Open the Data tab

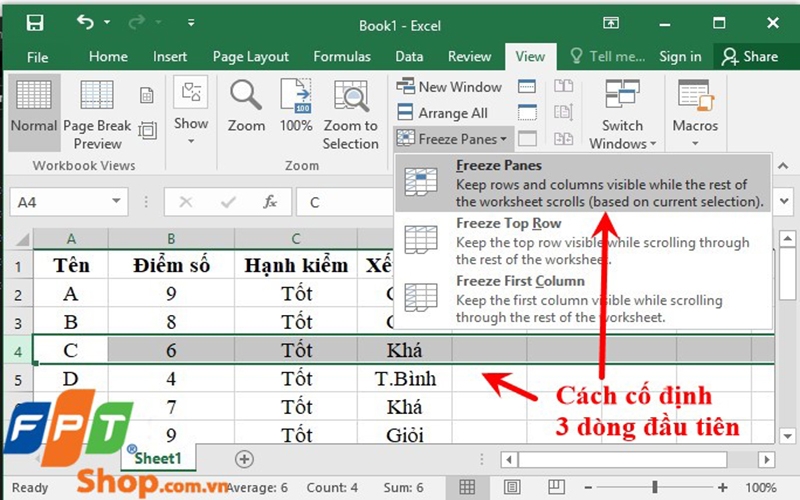[x=409, y=56]
